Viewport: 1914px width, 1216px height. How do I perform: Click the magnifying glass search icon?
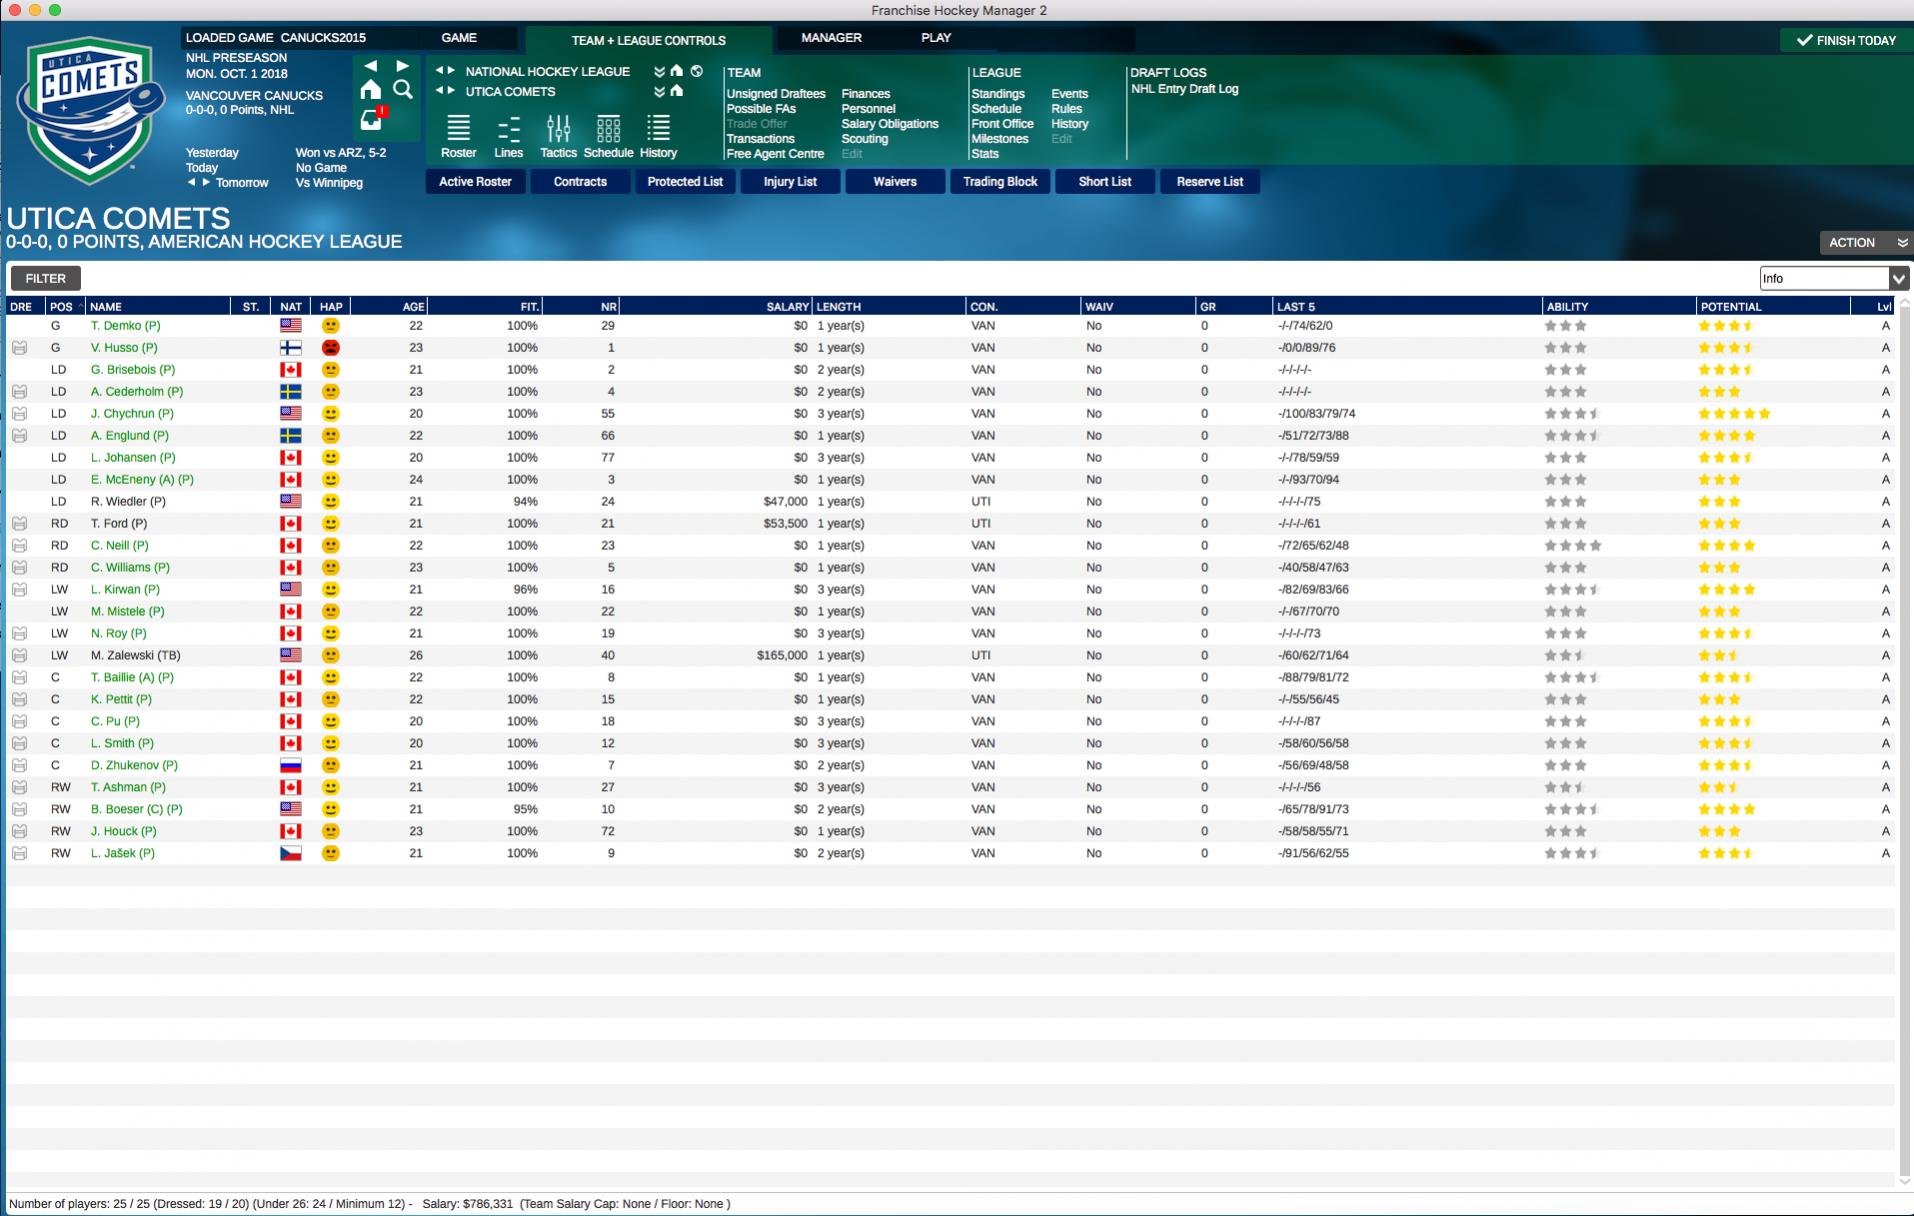(x=403, y=90)
